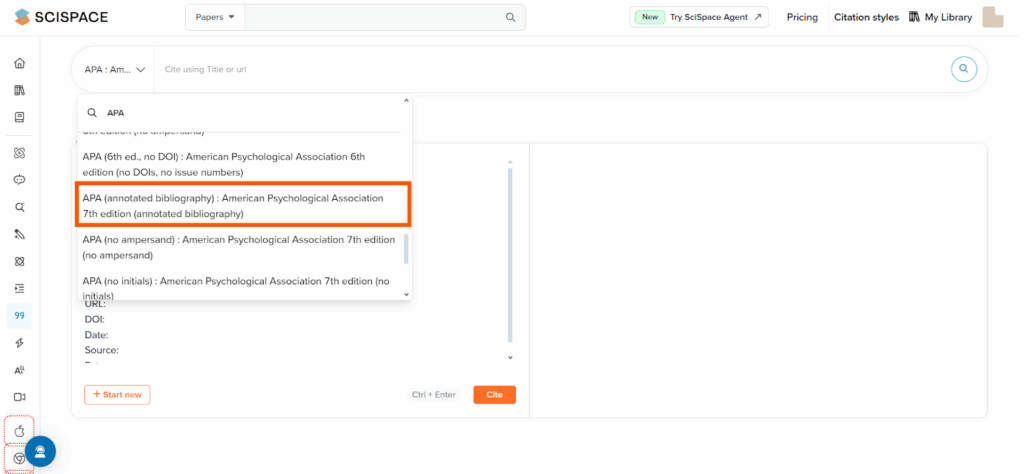
Task: Click the style list scroll-down arrow
Action: pos(406,294)
